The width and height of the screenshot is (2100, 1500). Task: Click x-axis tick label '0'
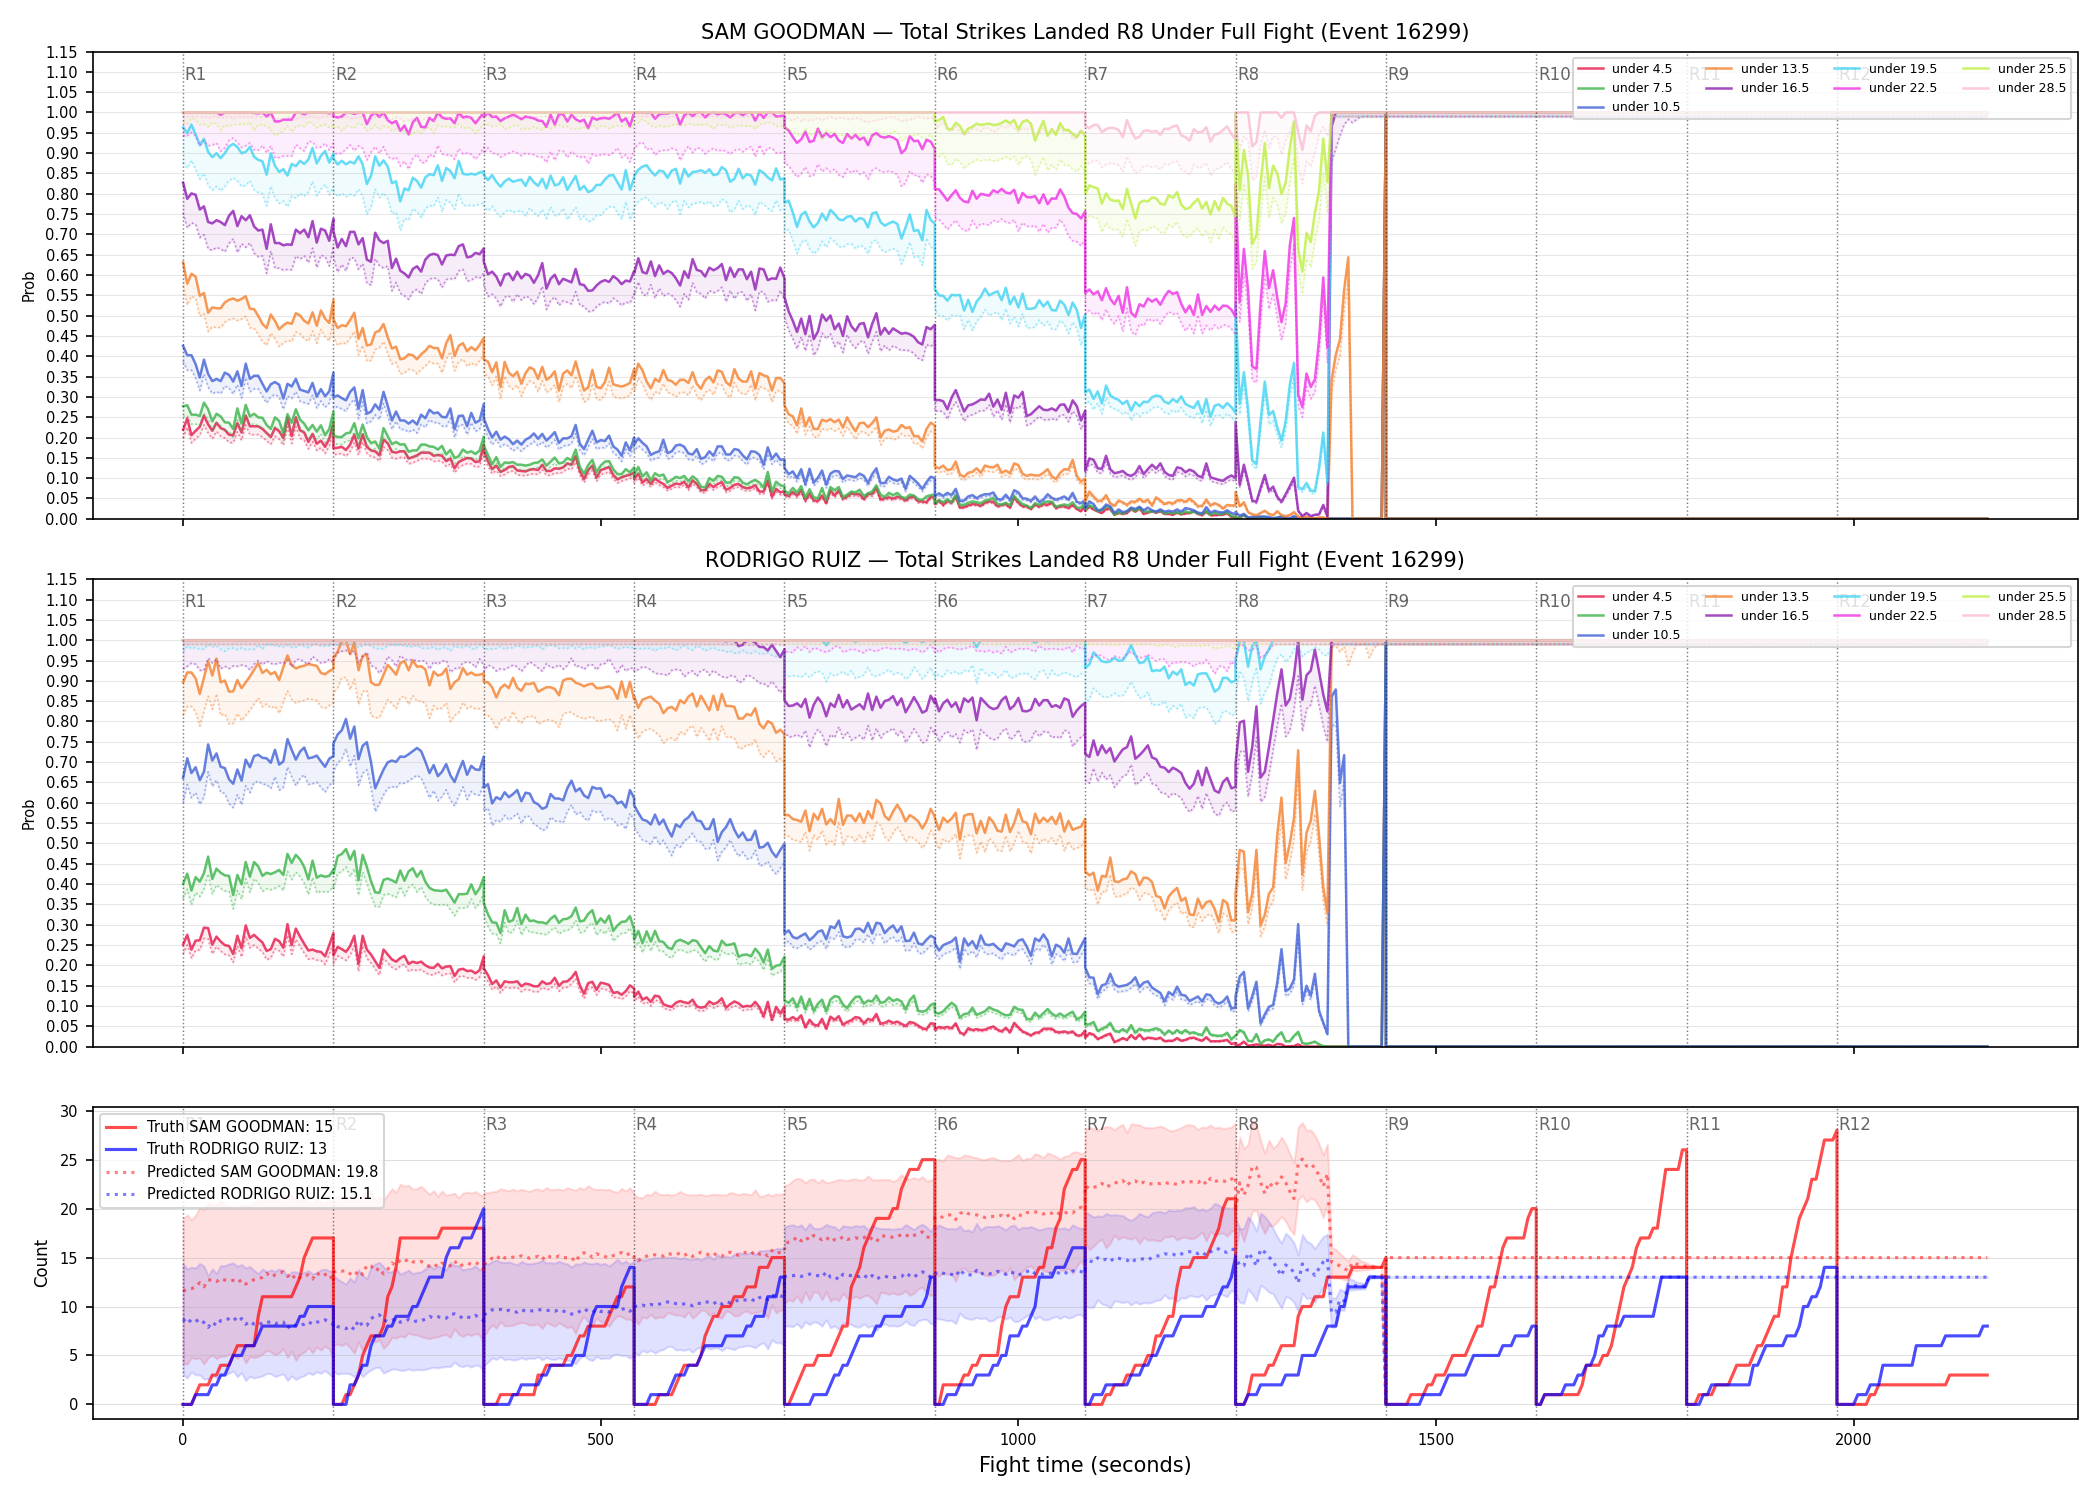[x=182, y=1440]
